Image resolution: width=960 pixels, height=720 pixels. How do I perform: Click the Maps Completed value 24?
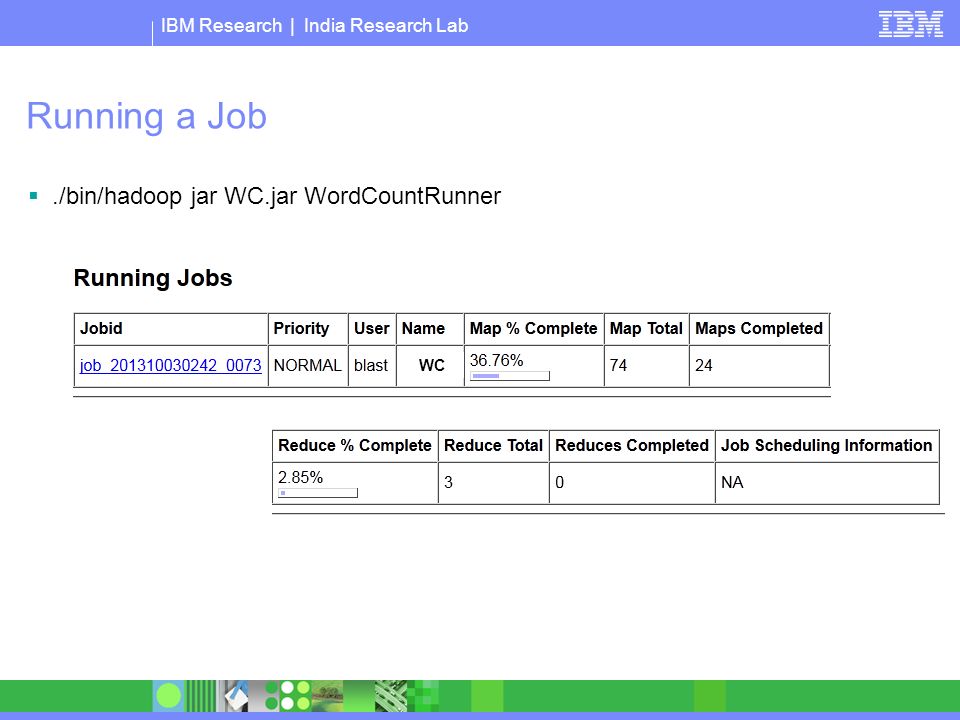703,366
